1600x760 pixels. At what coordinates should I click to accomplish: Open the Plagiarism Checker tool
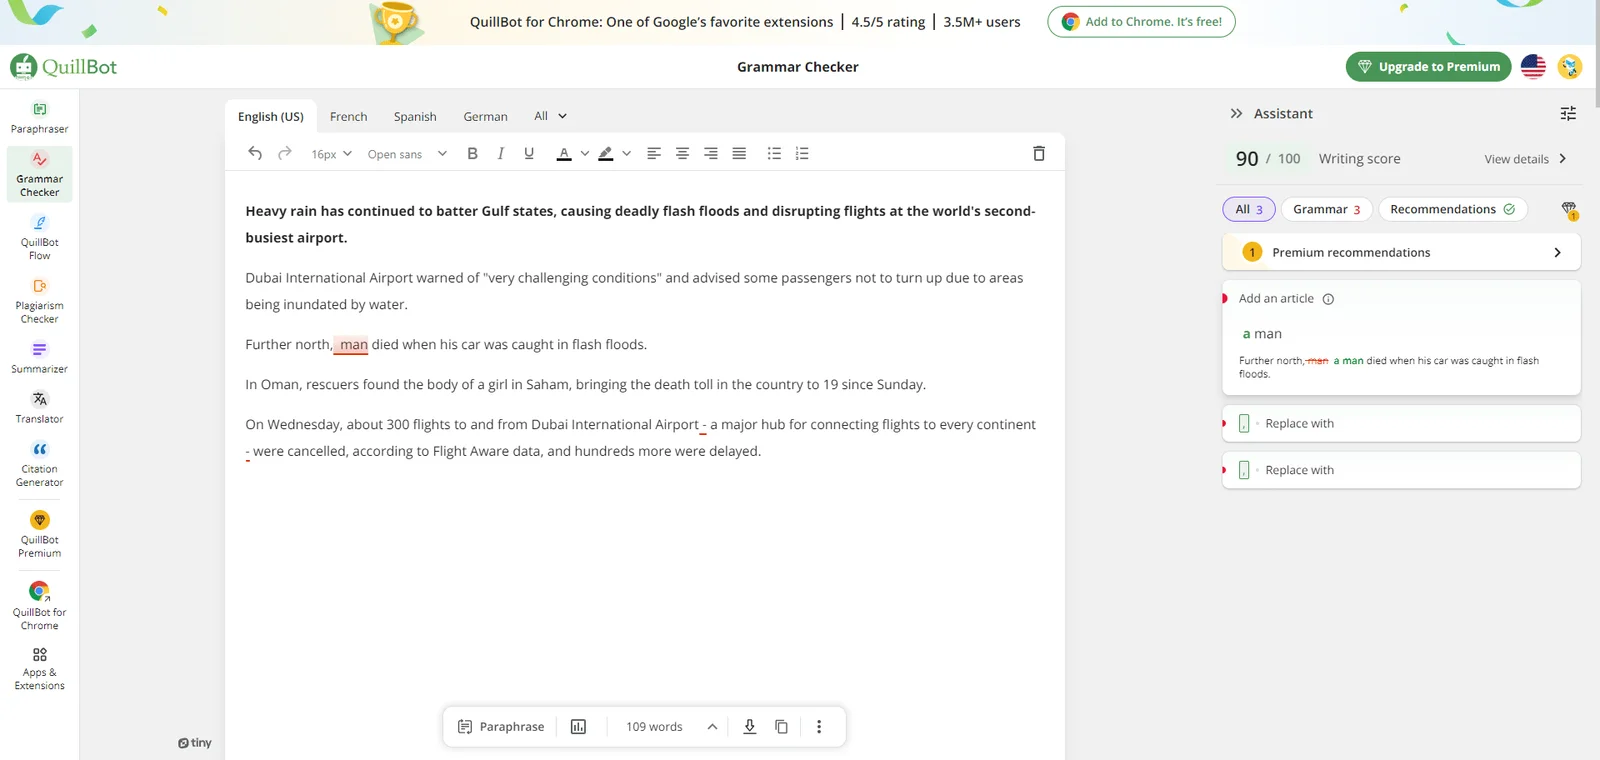[x=40, y=300]
